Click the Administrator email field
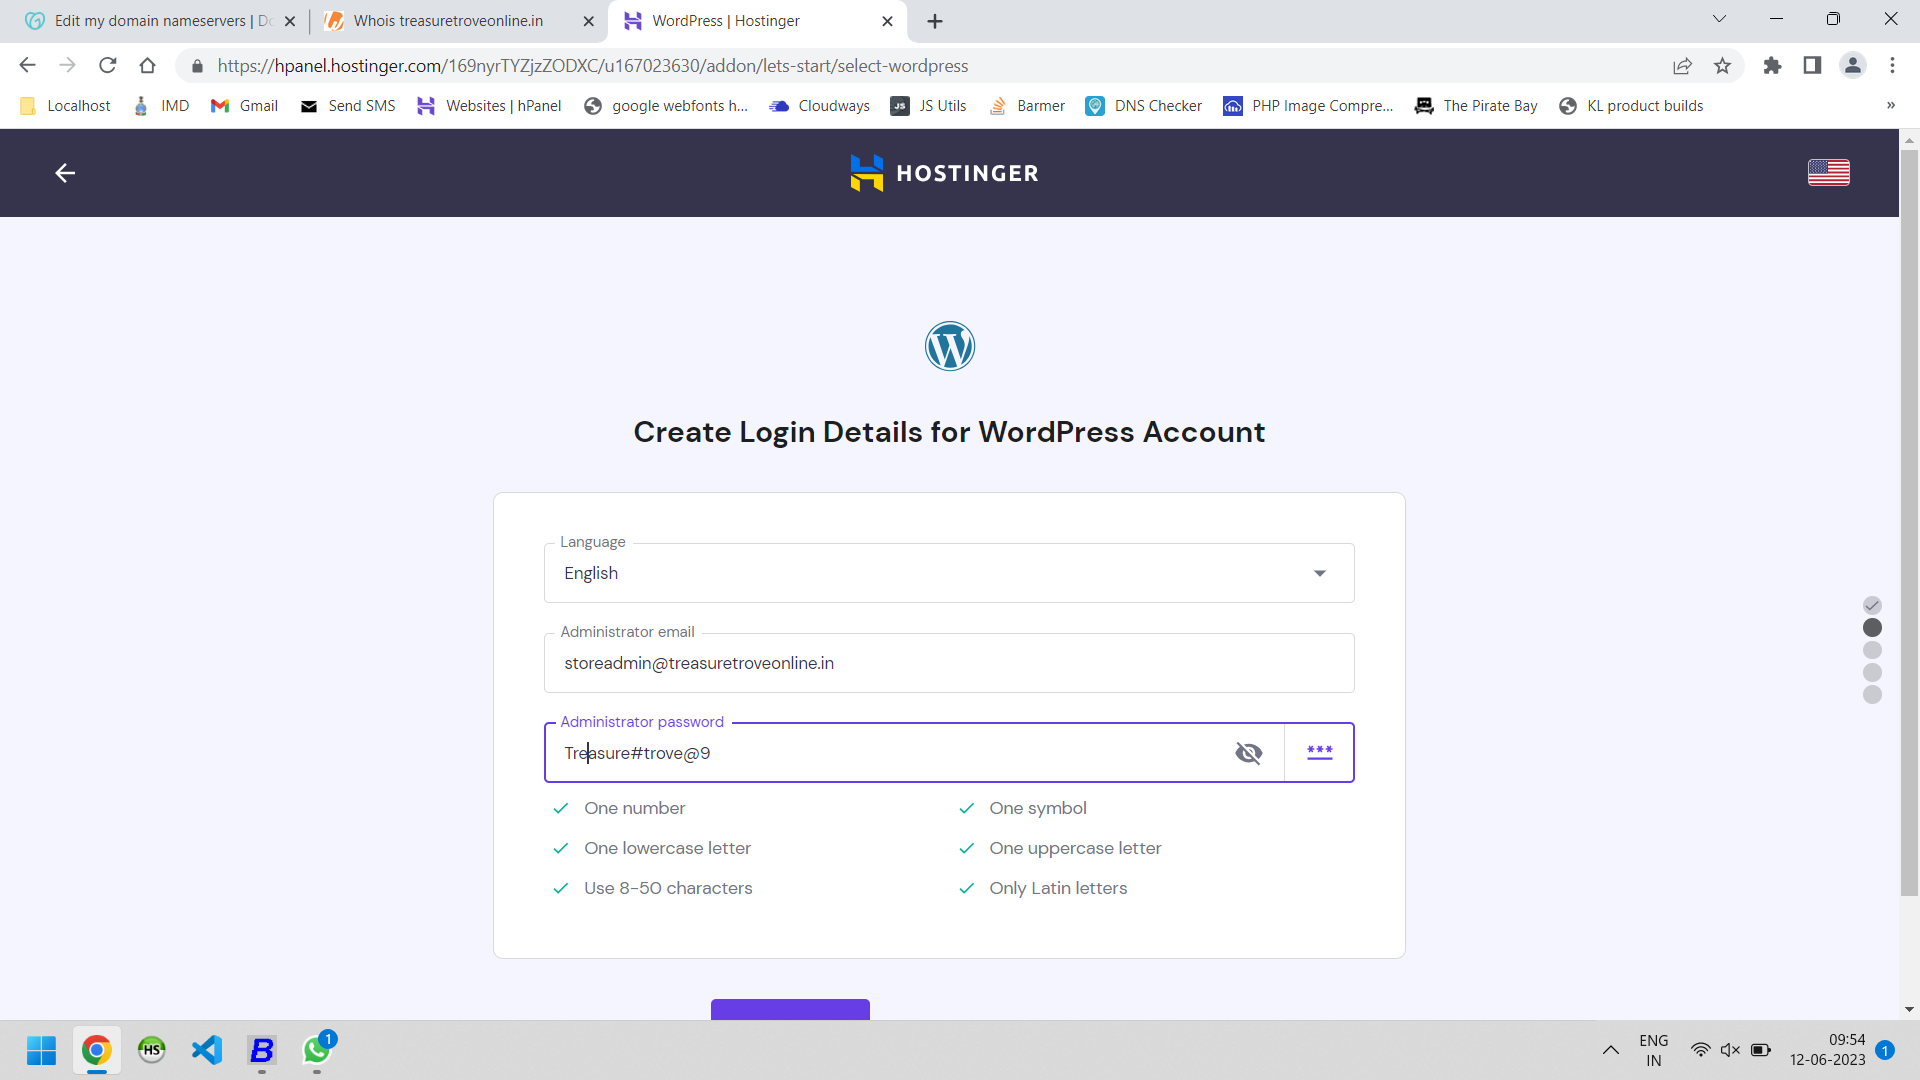 click(x=949, y=663)
